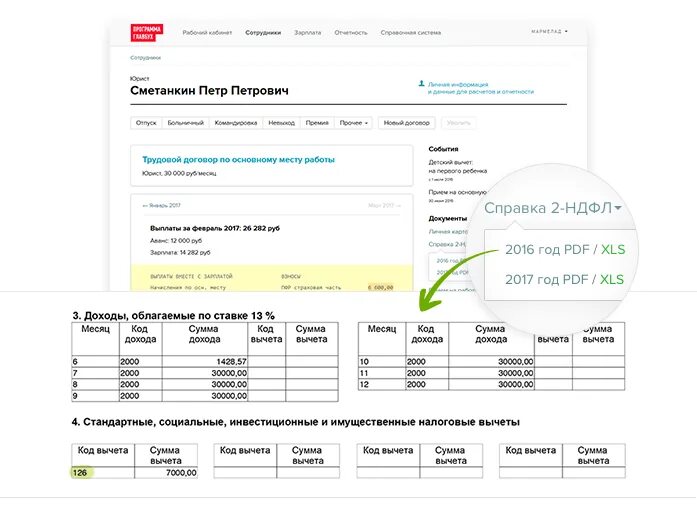Click the Программа Главбух red logo
This screenshot has height=518, width=697.
coord(147,32)
